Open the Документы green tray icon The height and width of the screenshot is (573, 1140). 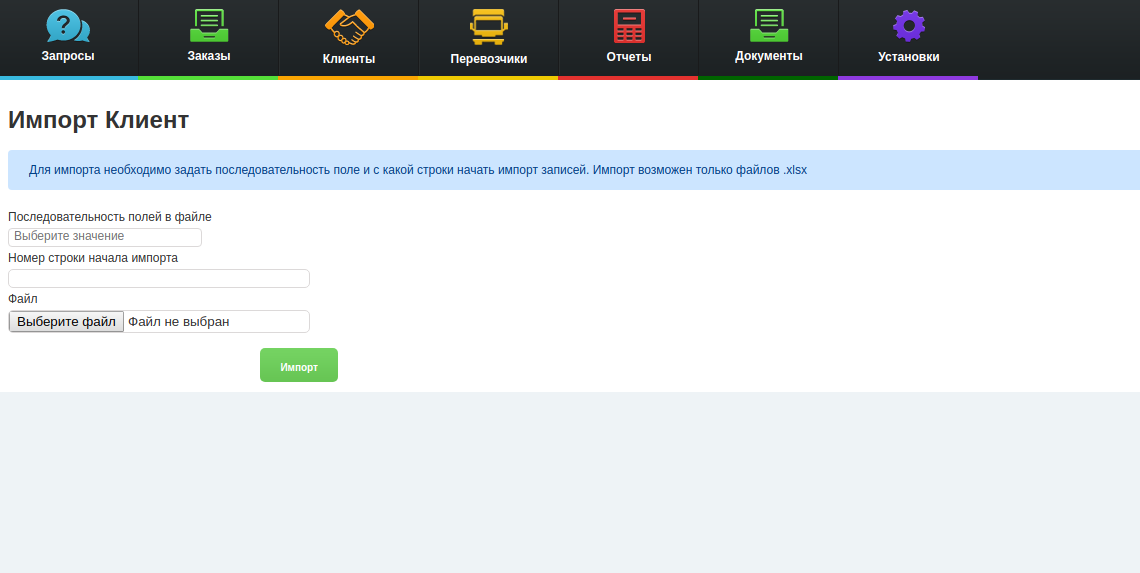click(768, 26)
